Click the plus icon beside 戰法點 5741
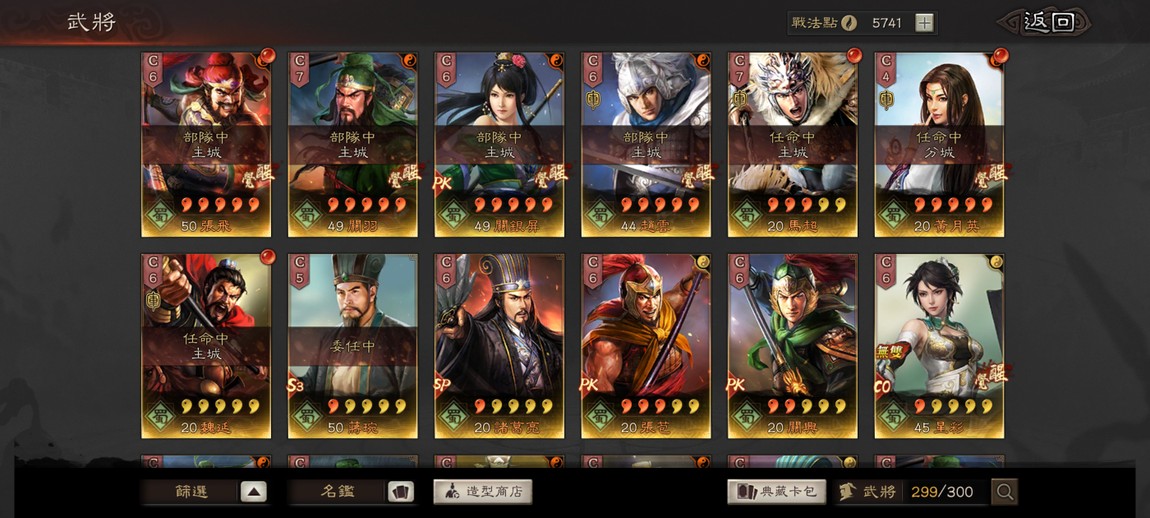 pos(925,23)
